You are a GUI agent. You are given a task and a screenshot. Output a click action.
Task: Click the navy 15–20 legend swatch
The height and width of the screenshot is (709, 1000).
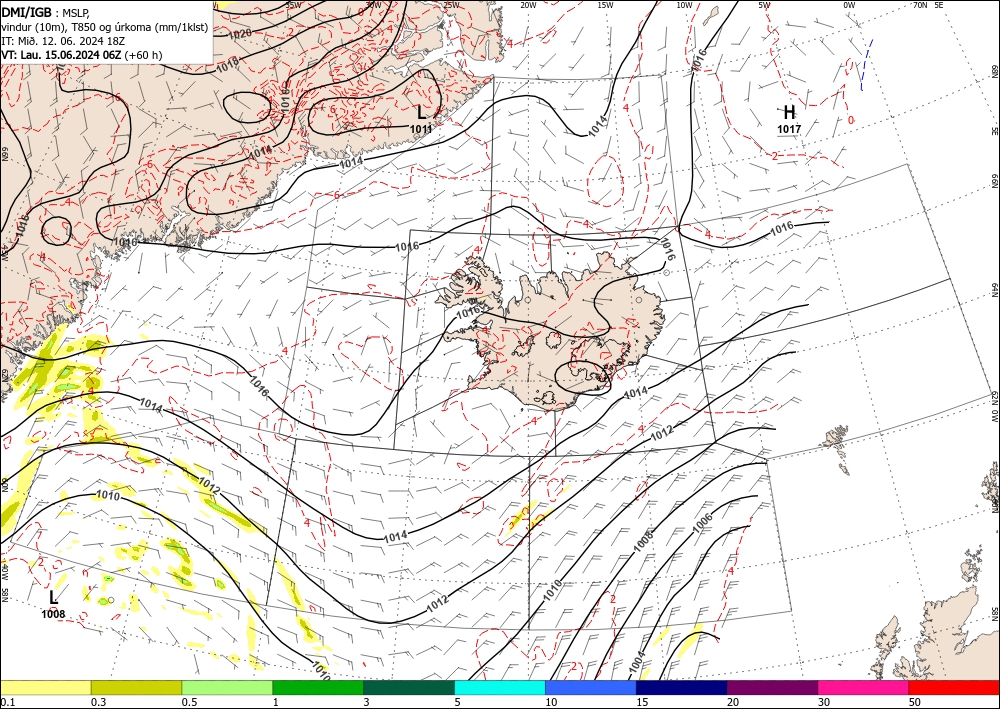point(682,687)
